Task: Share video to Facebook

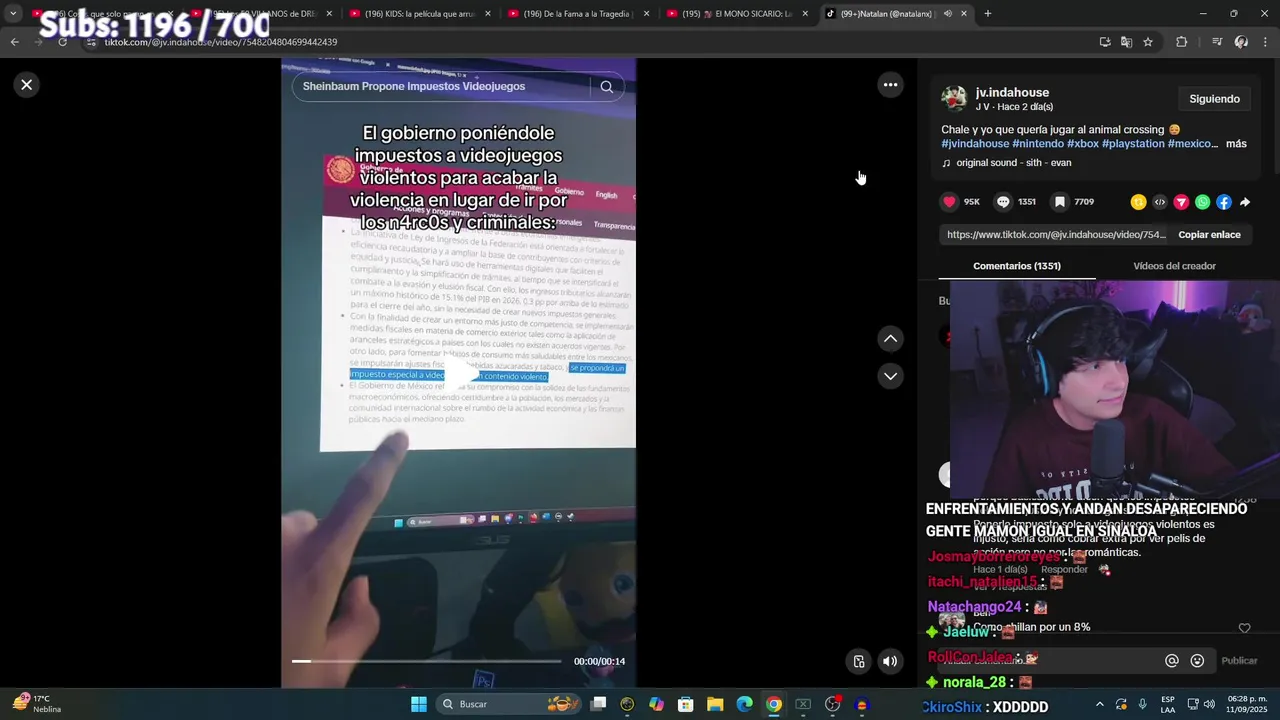Action: [1224, 202]
